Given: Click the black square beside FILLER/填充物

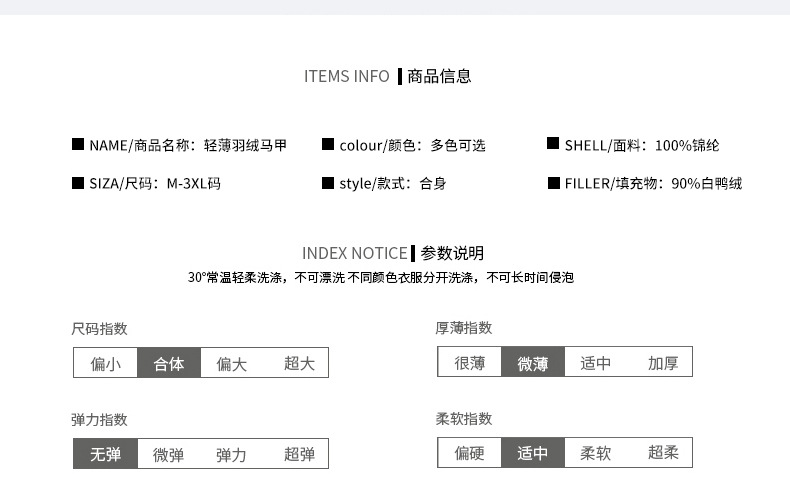Looking at the screenshot, I should 553,183.
